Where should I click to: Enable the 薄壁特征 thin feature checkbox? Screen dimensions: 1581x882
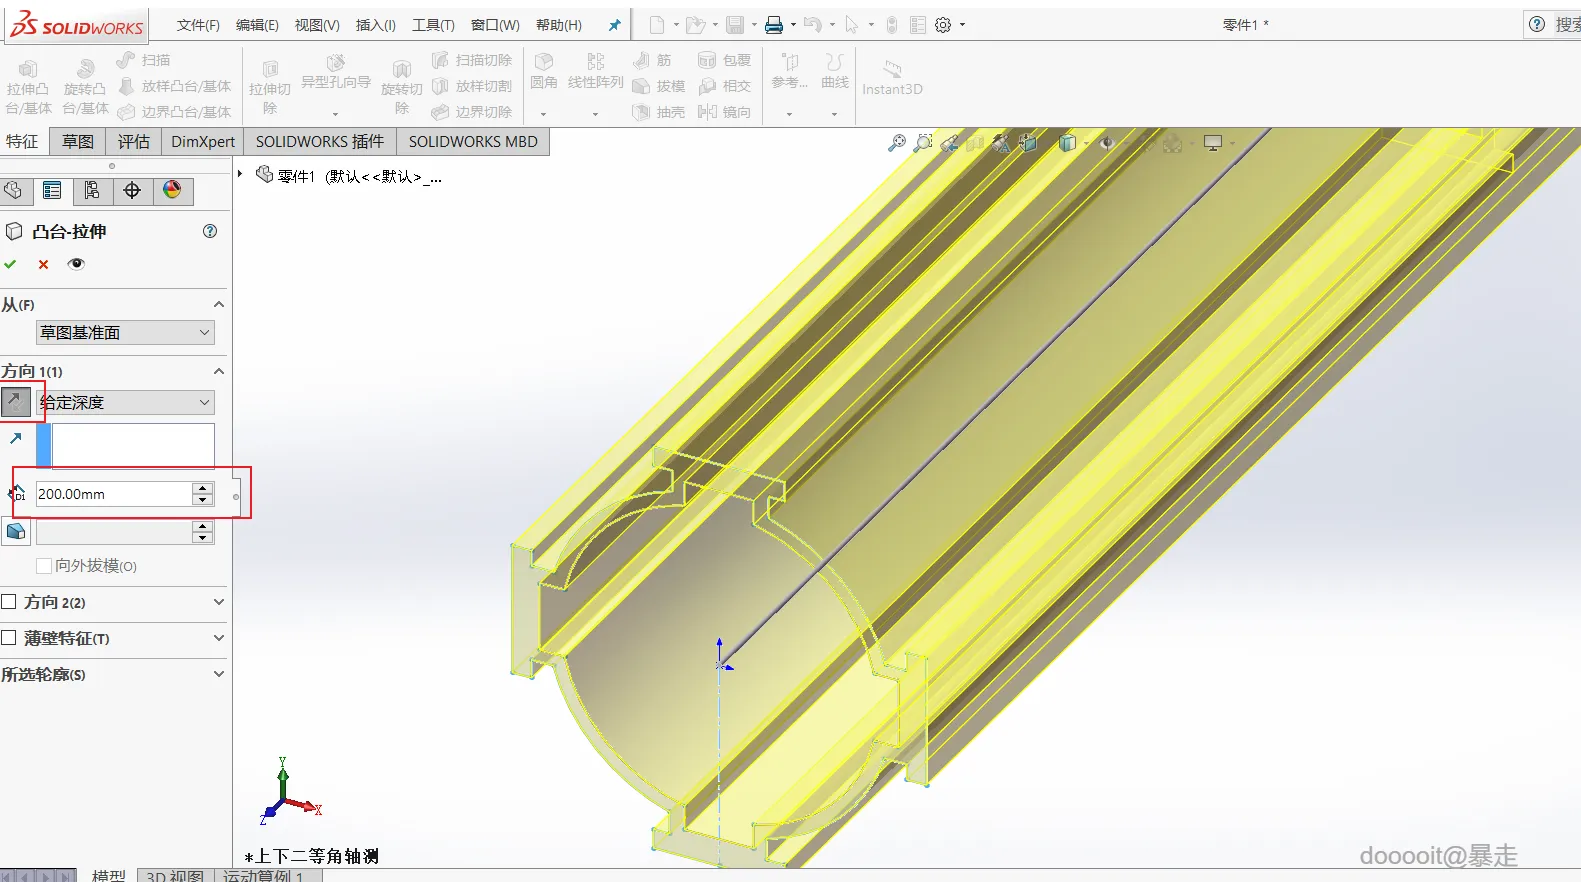coord(9,638)
